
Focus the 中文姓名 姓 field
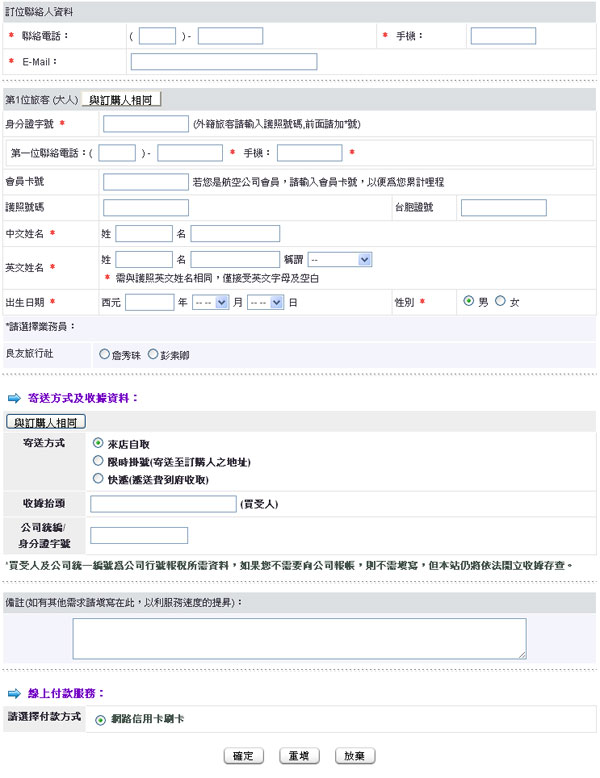click(144, 234)
